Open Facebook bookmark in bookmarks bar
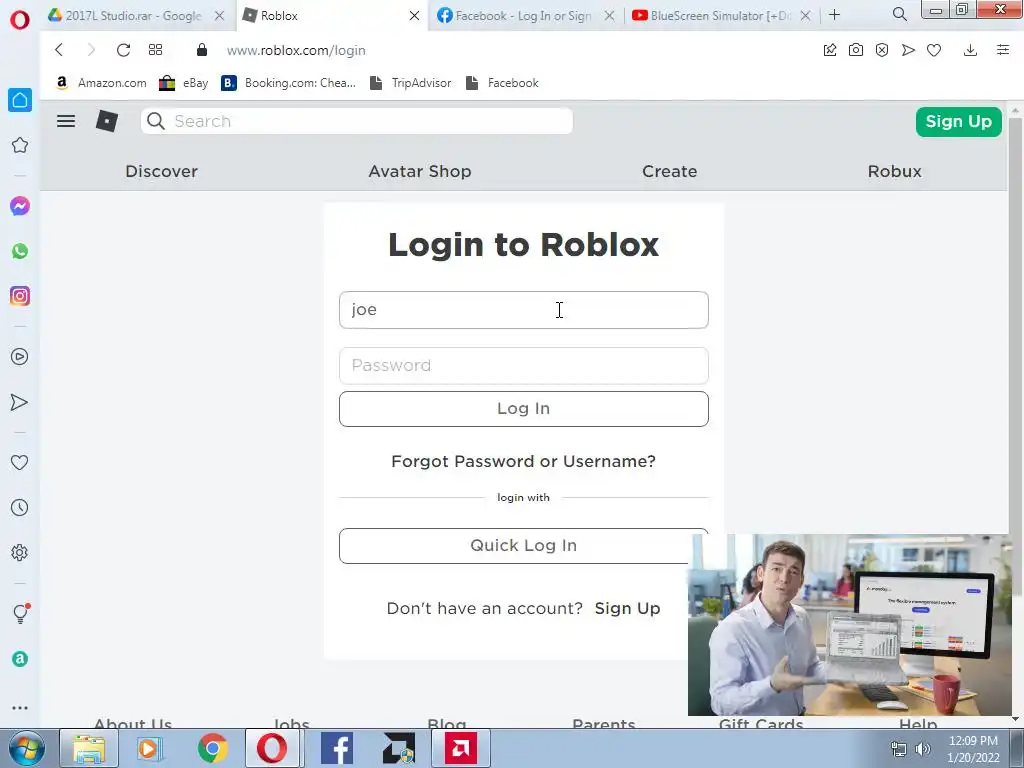The image size is (1024, 768). [502, 83]
